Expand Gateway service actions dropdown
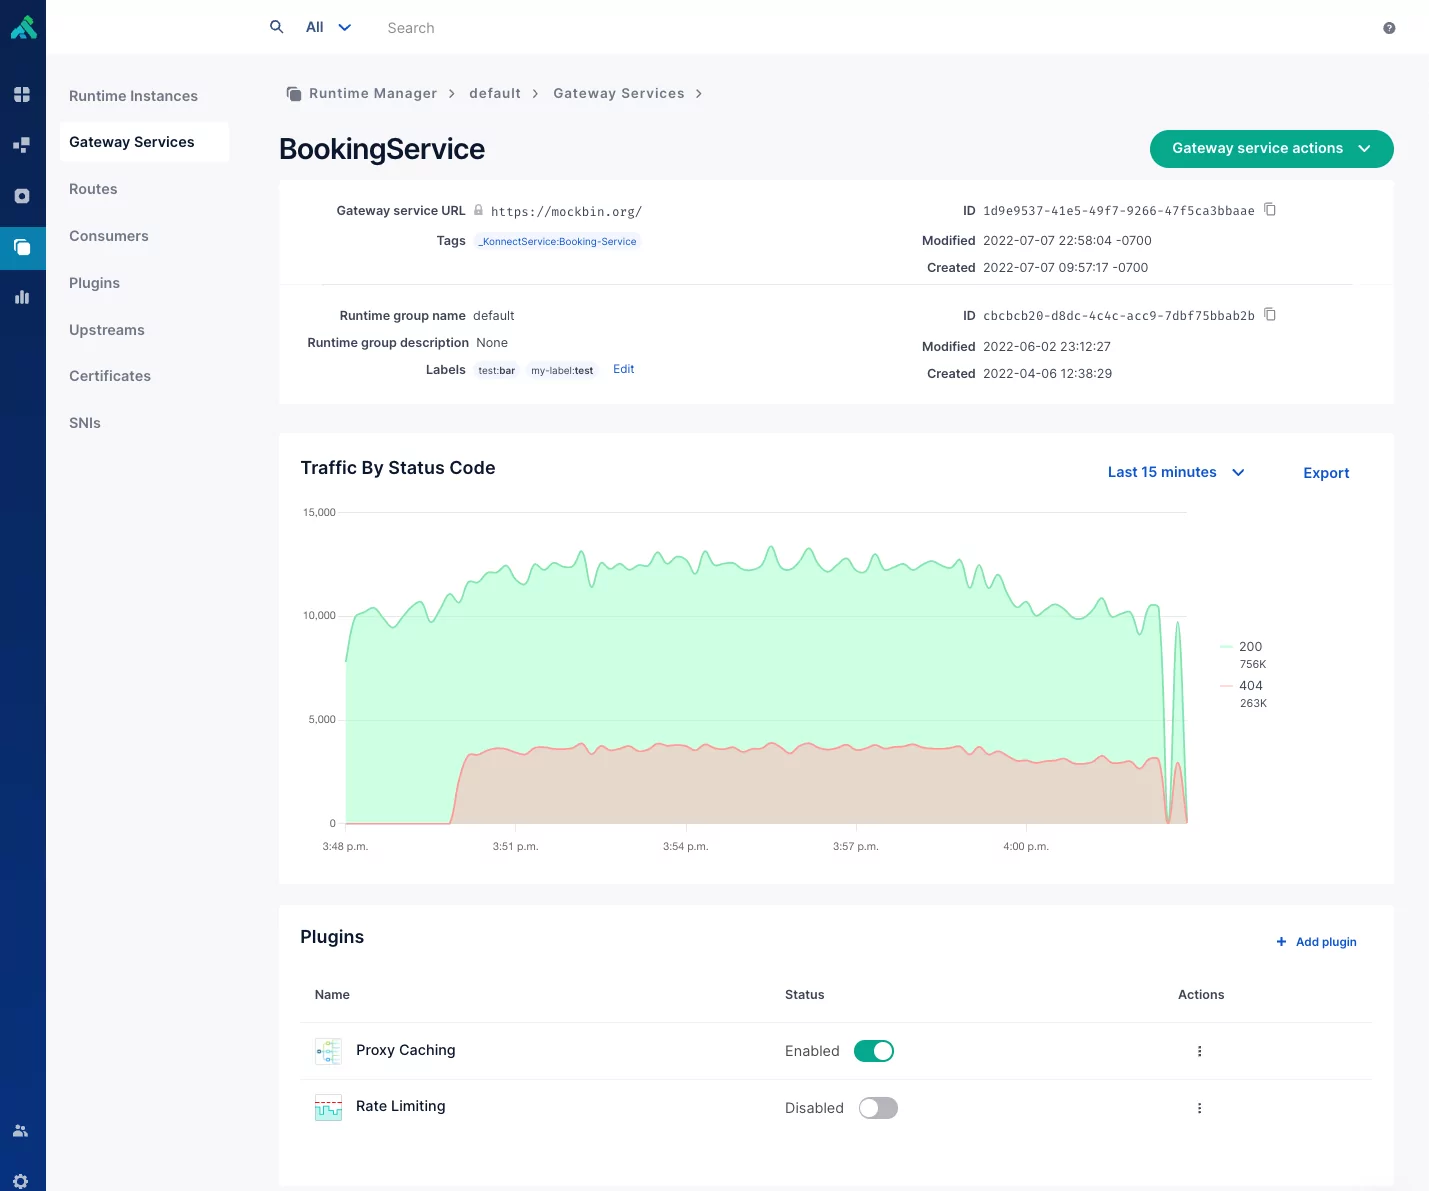The height and width of the screenshot is (1191, 1429). click(x=1271, y=148)
